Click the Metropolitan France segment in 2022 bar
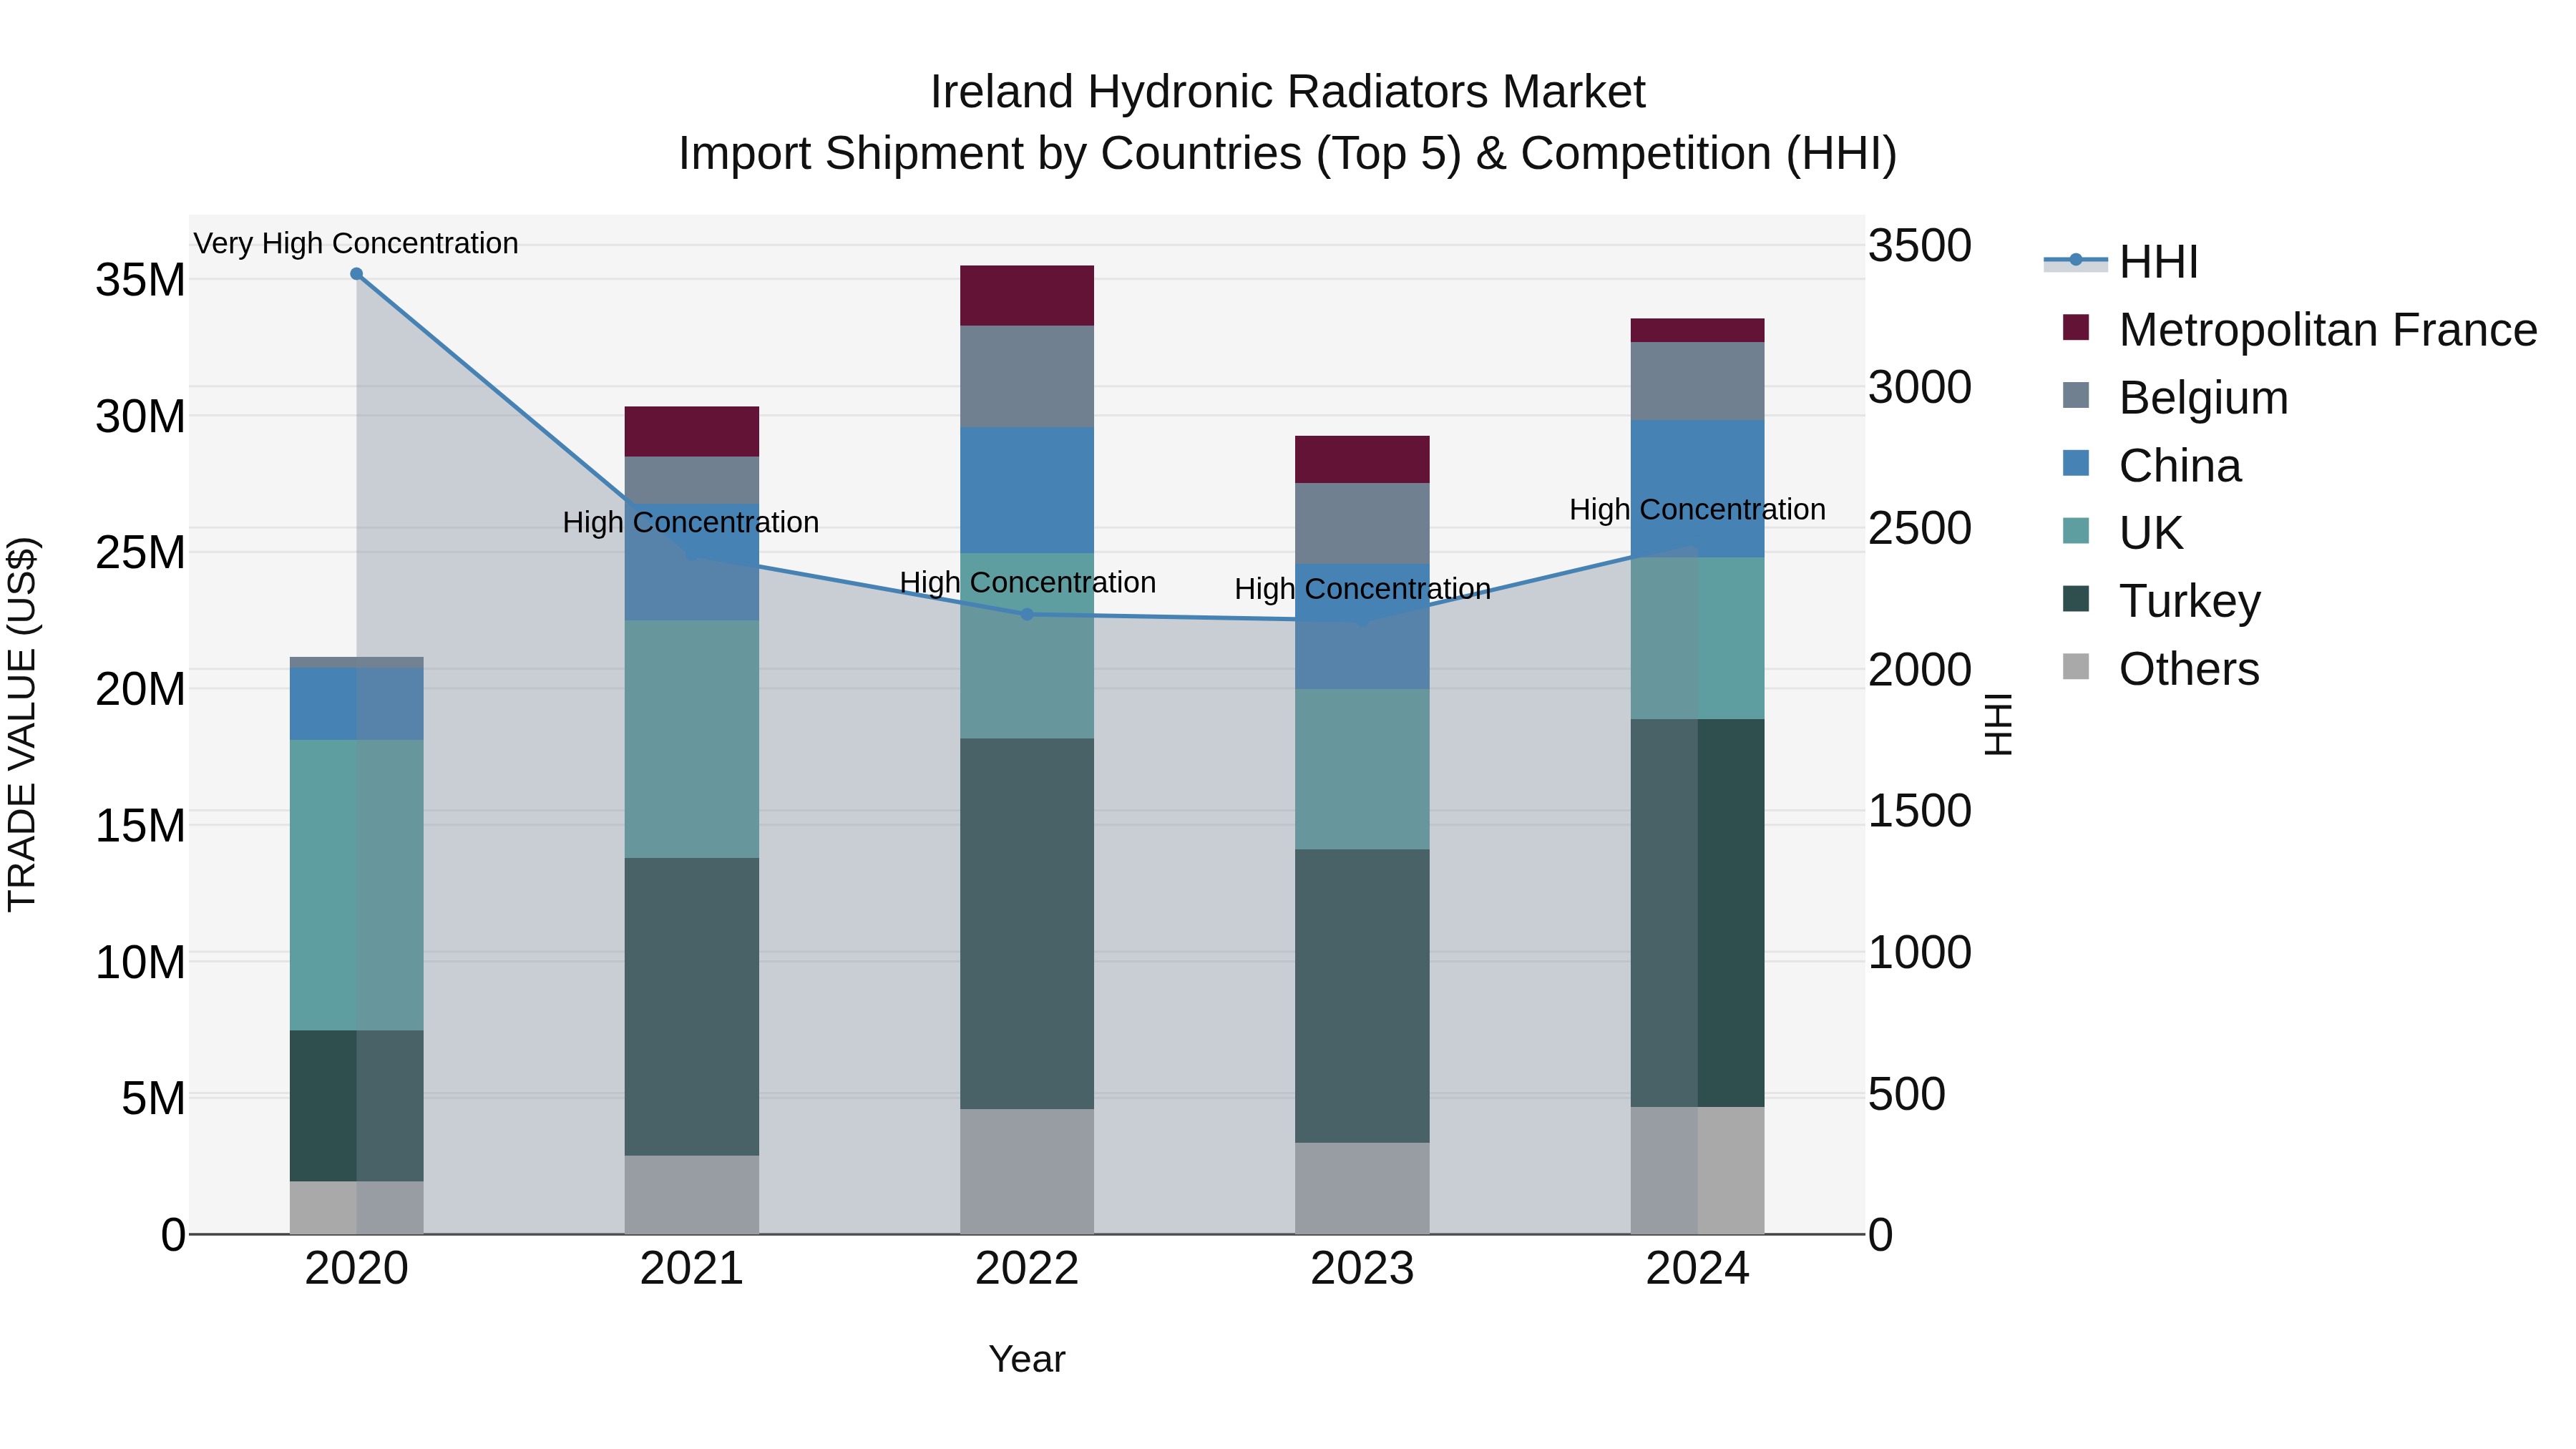 pos(1027,296)
